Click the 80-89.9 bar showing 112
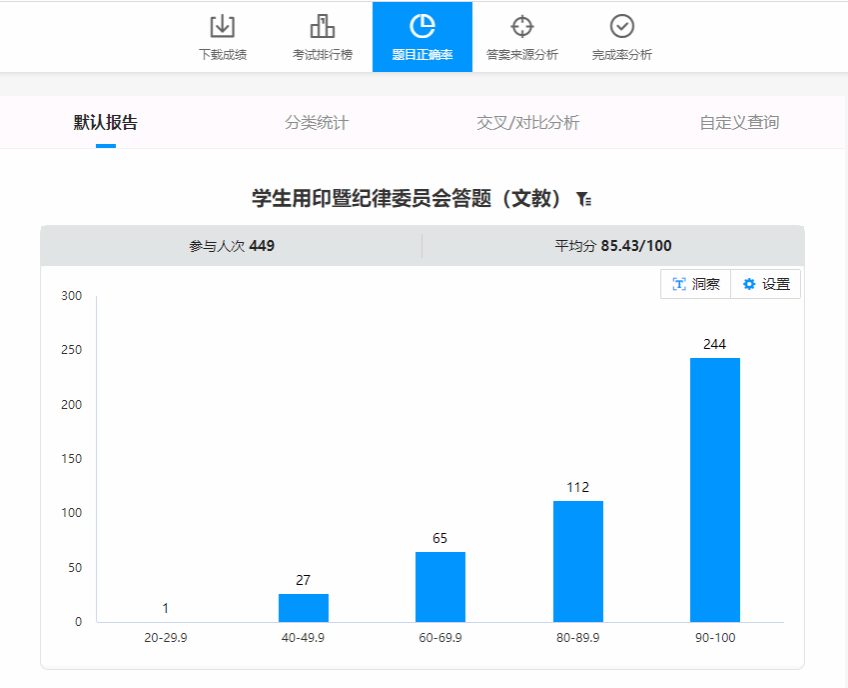The image size is (848, 688). (578, 561)
